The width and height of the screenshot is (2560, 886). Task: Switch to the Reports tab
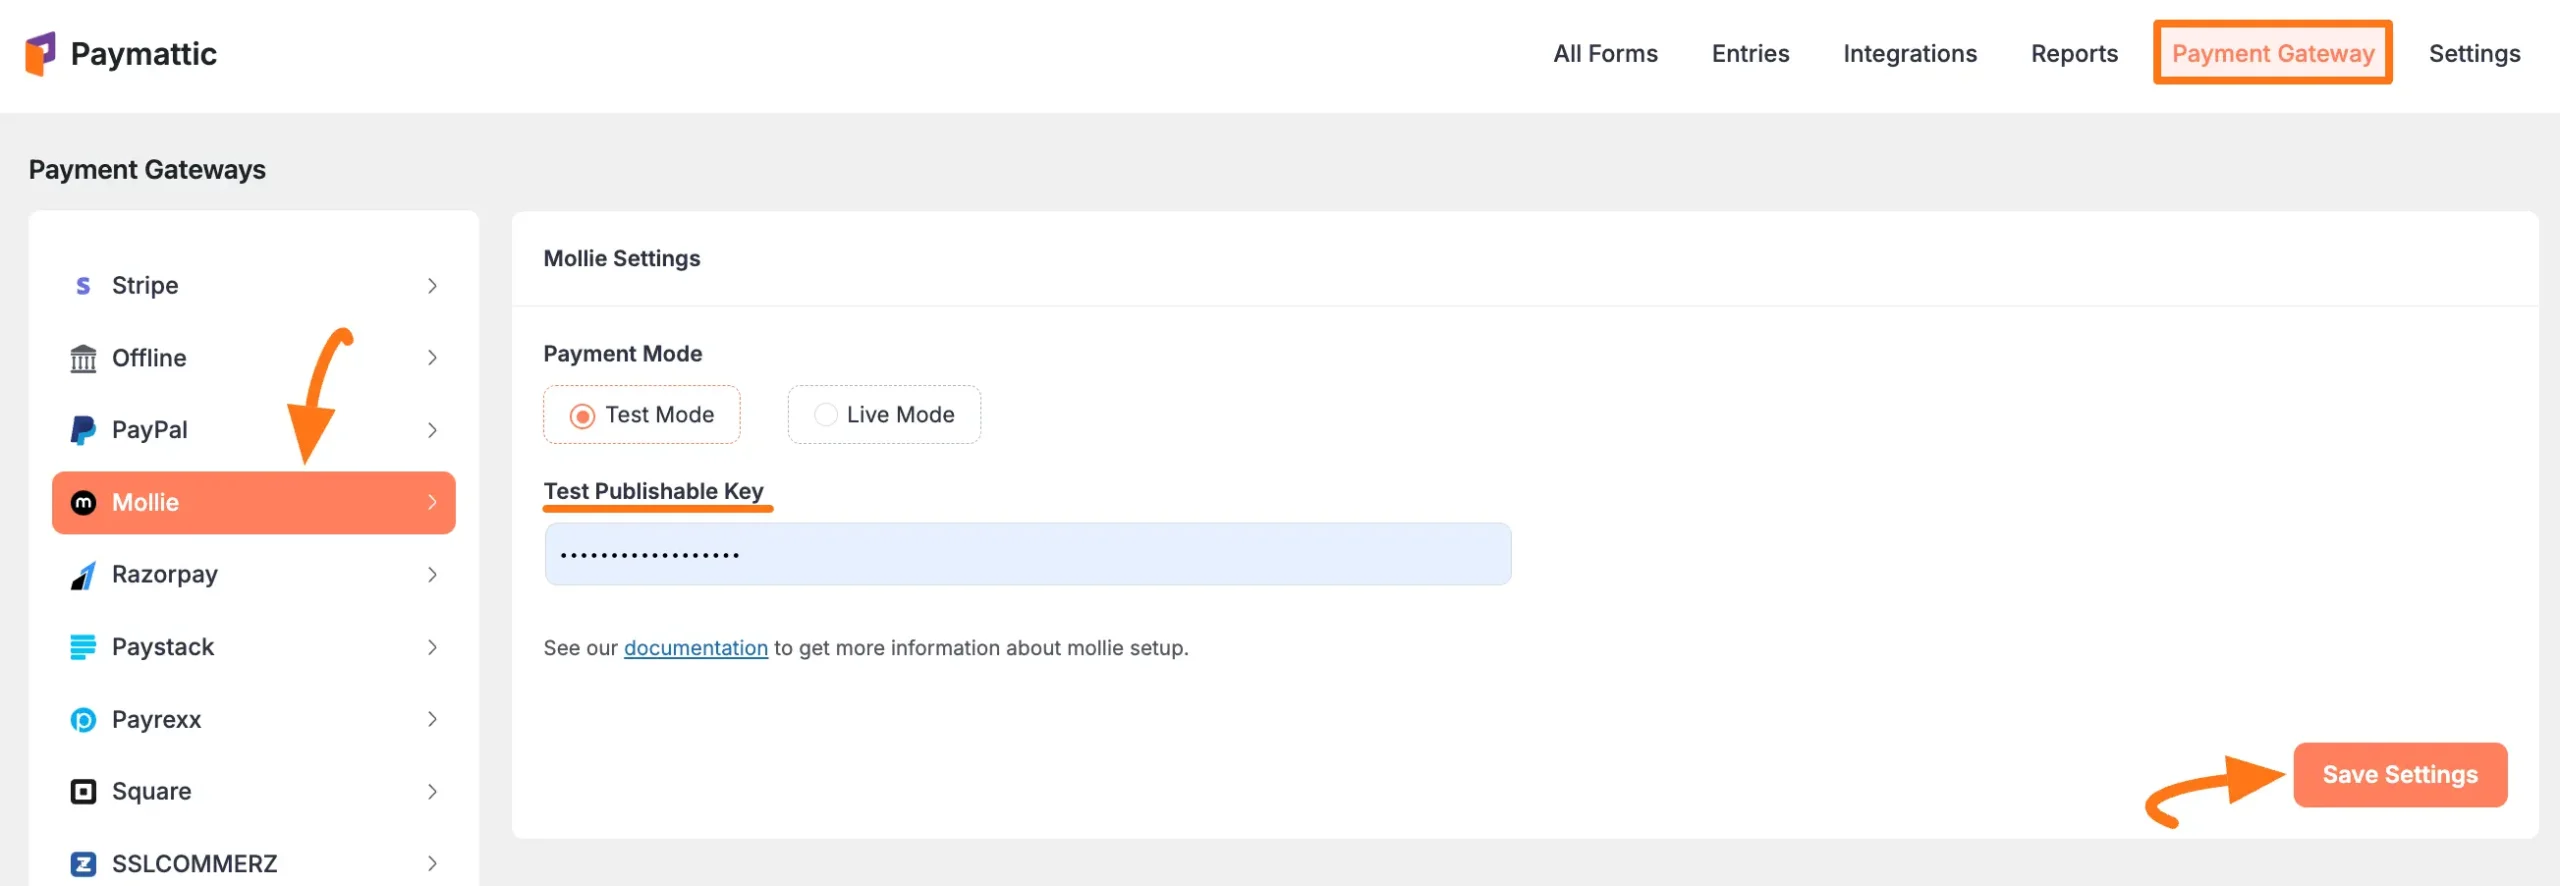coord(2074,53)
